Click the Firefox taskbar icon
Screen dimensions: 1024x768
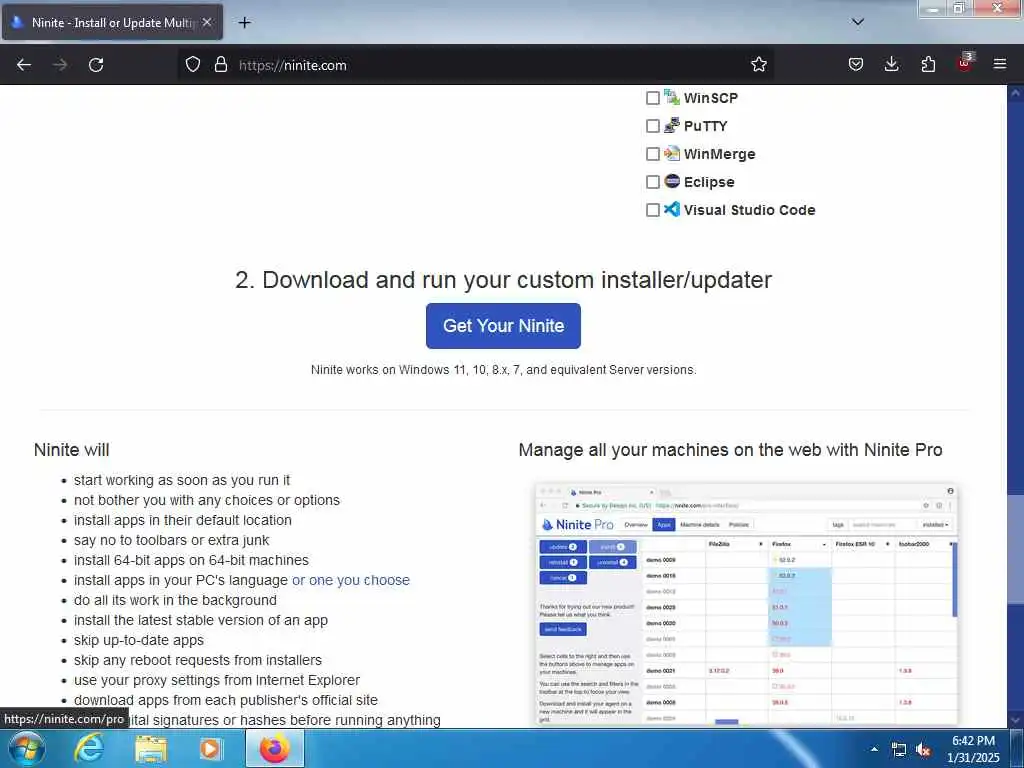coord(275,749)
